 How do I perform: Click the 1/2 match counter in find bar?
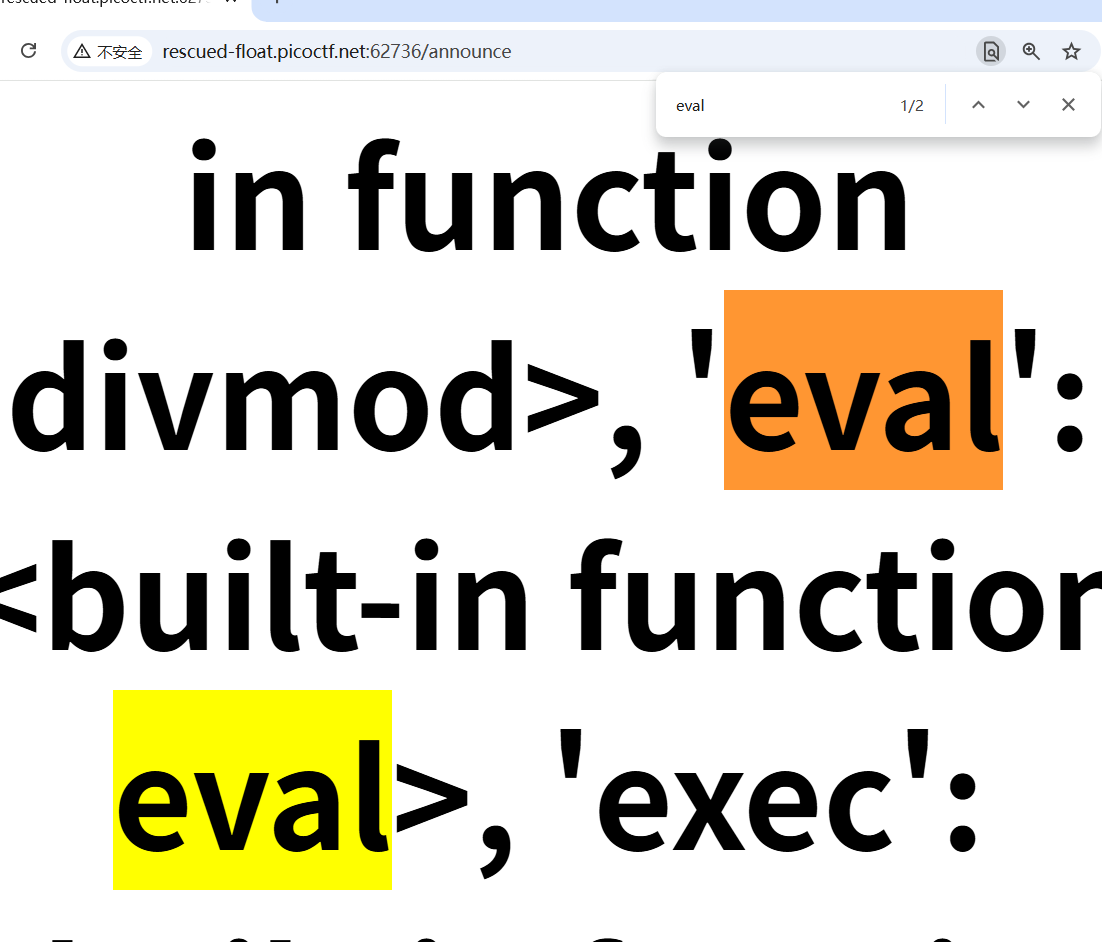pyautogui.click(x=911, y=106)
